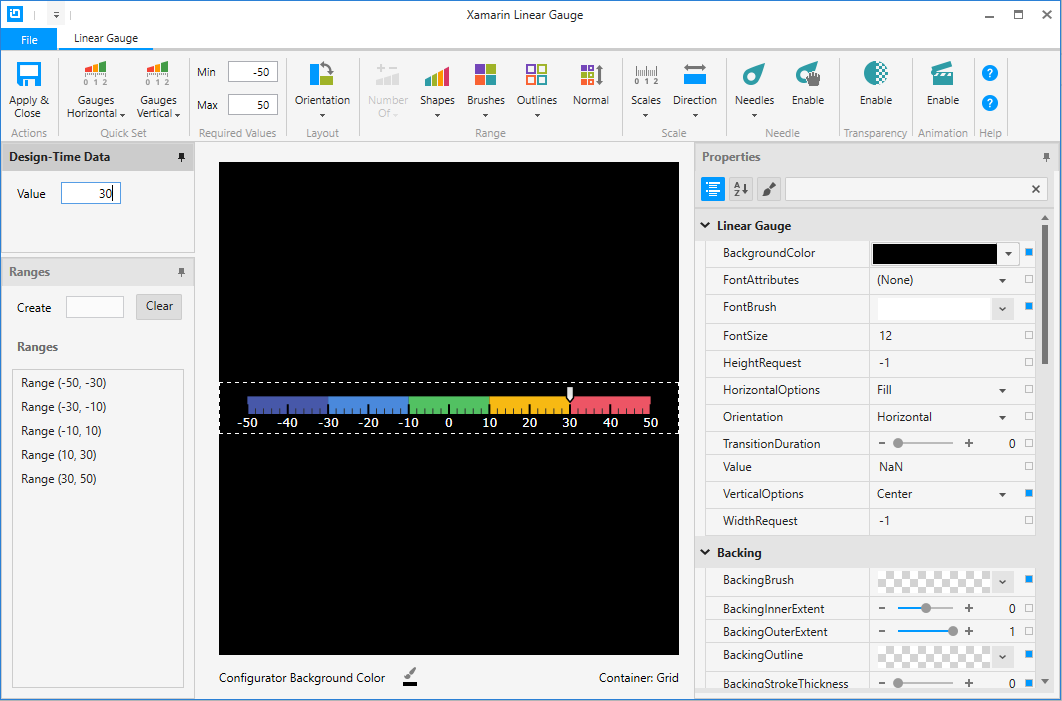Sort properties alphabetically
The image size is (1062, 701).
[x=740, y=190]
